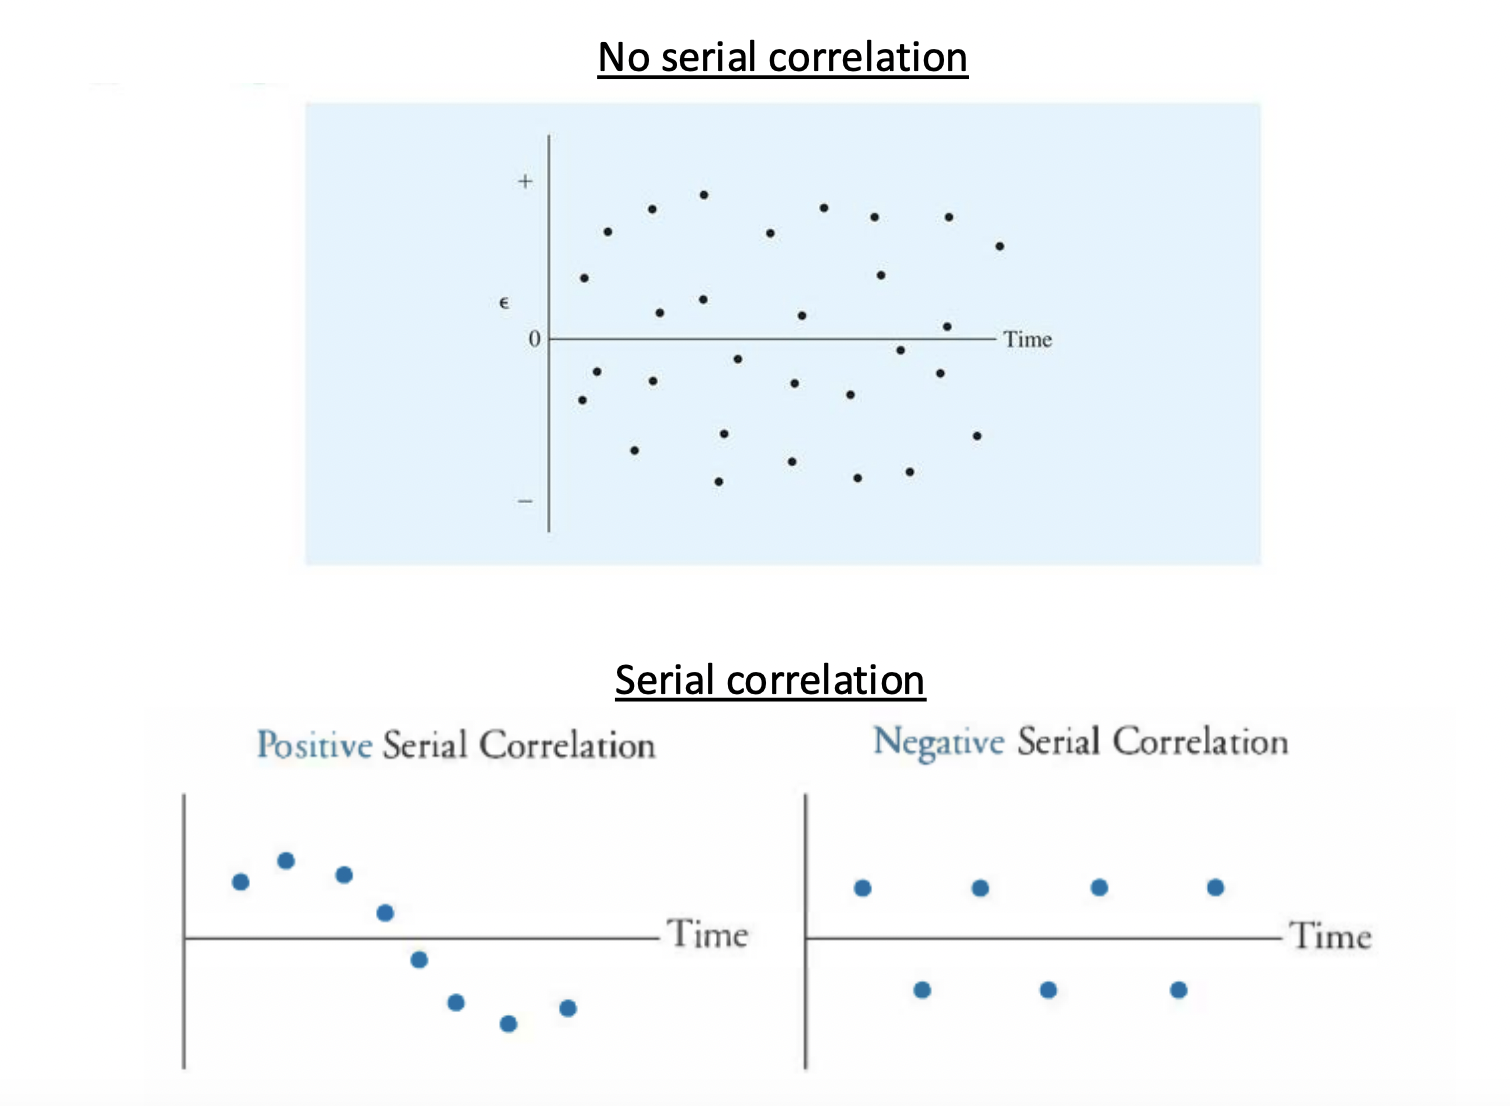Click the rightmost dot in the positive correlation chart

tap(568, 1008)
